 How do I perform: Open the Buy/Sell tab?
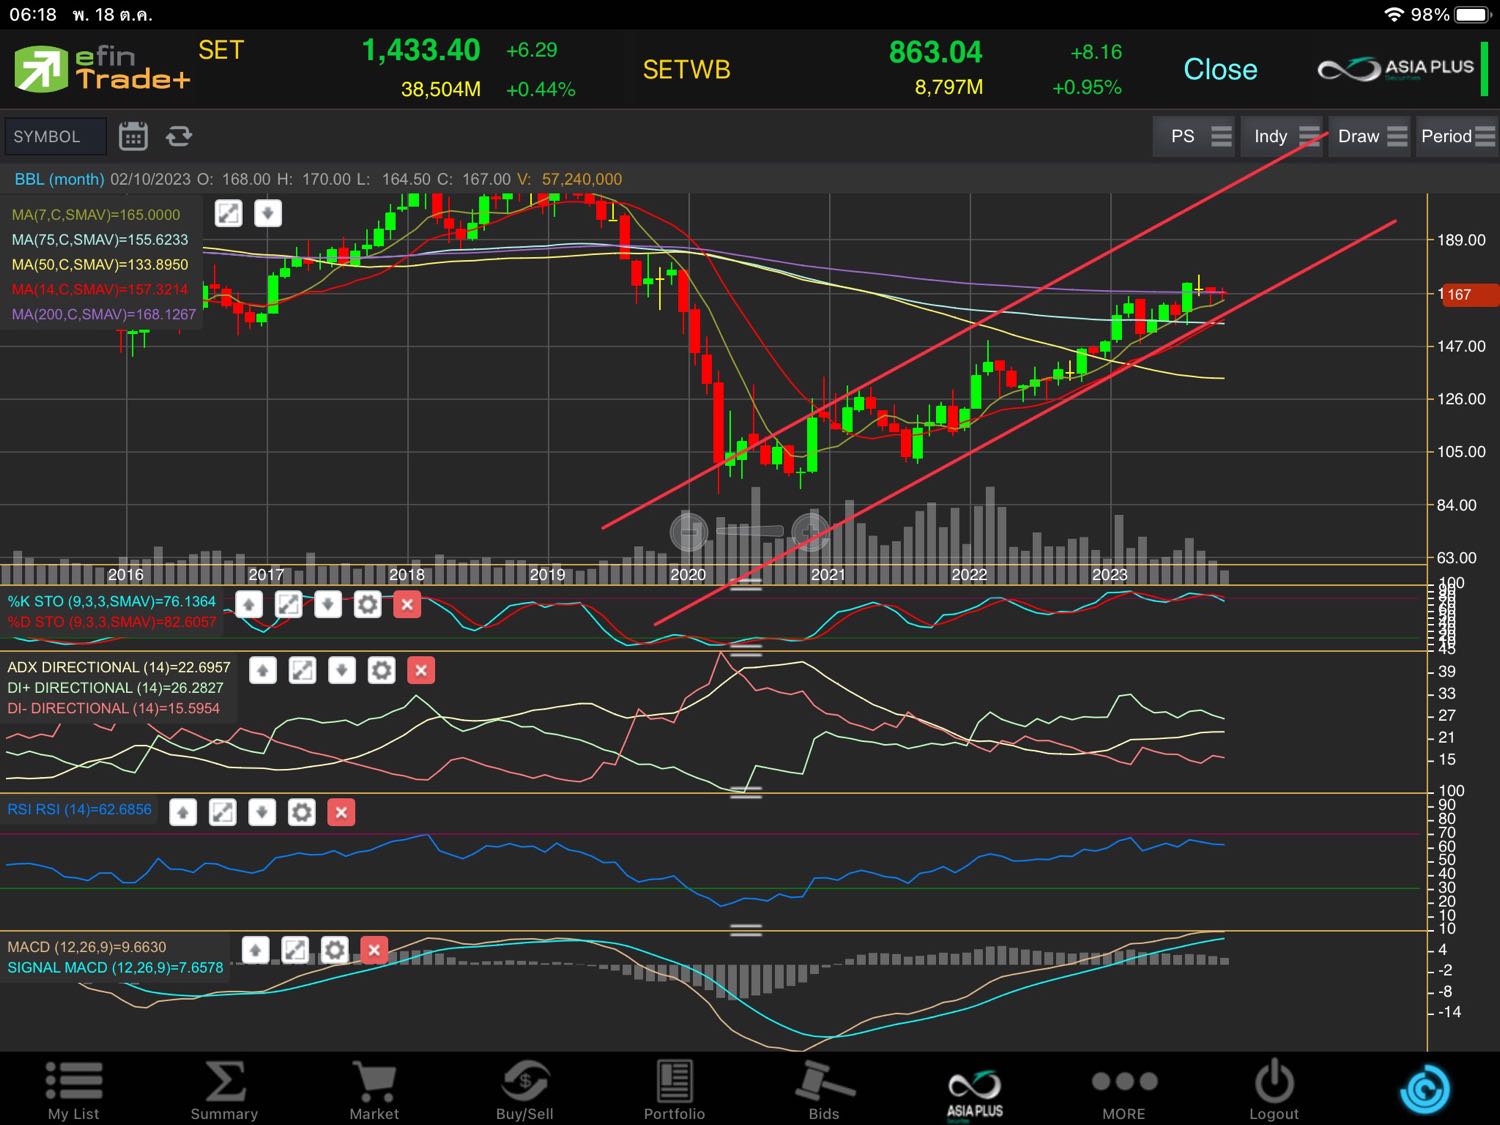[524, 1090]
